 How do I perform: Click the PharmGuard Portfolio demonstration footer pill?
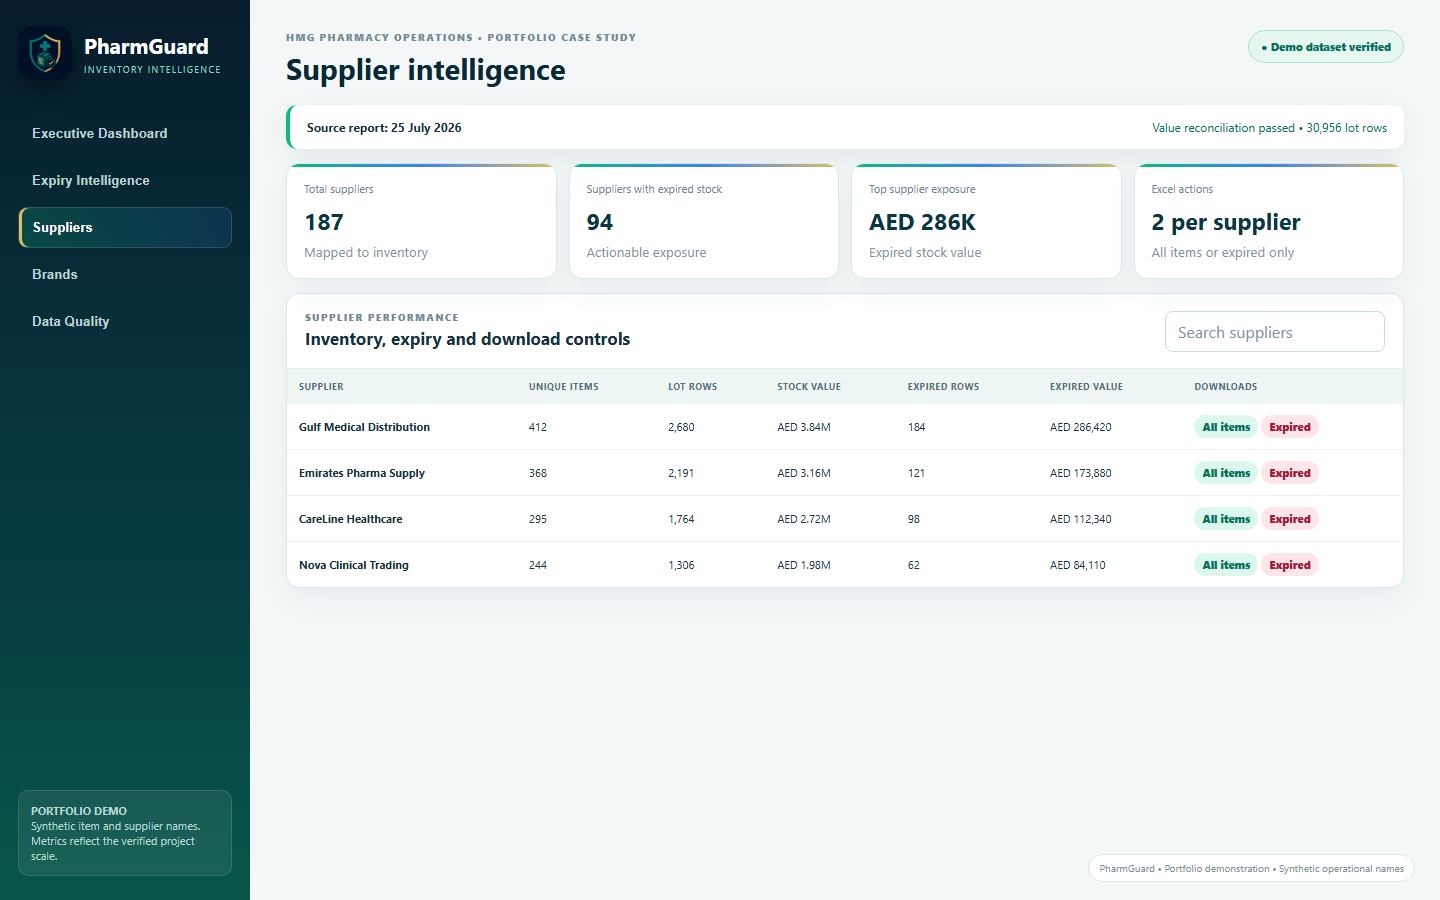pyautogui.click(x=1251, y=868)
